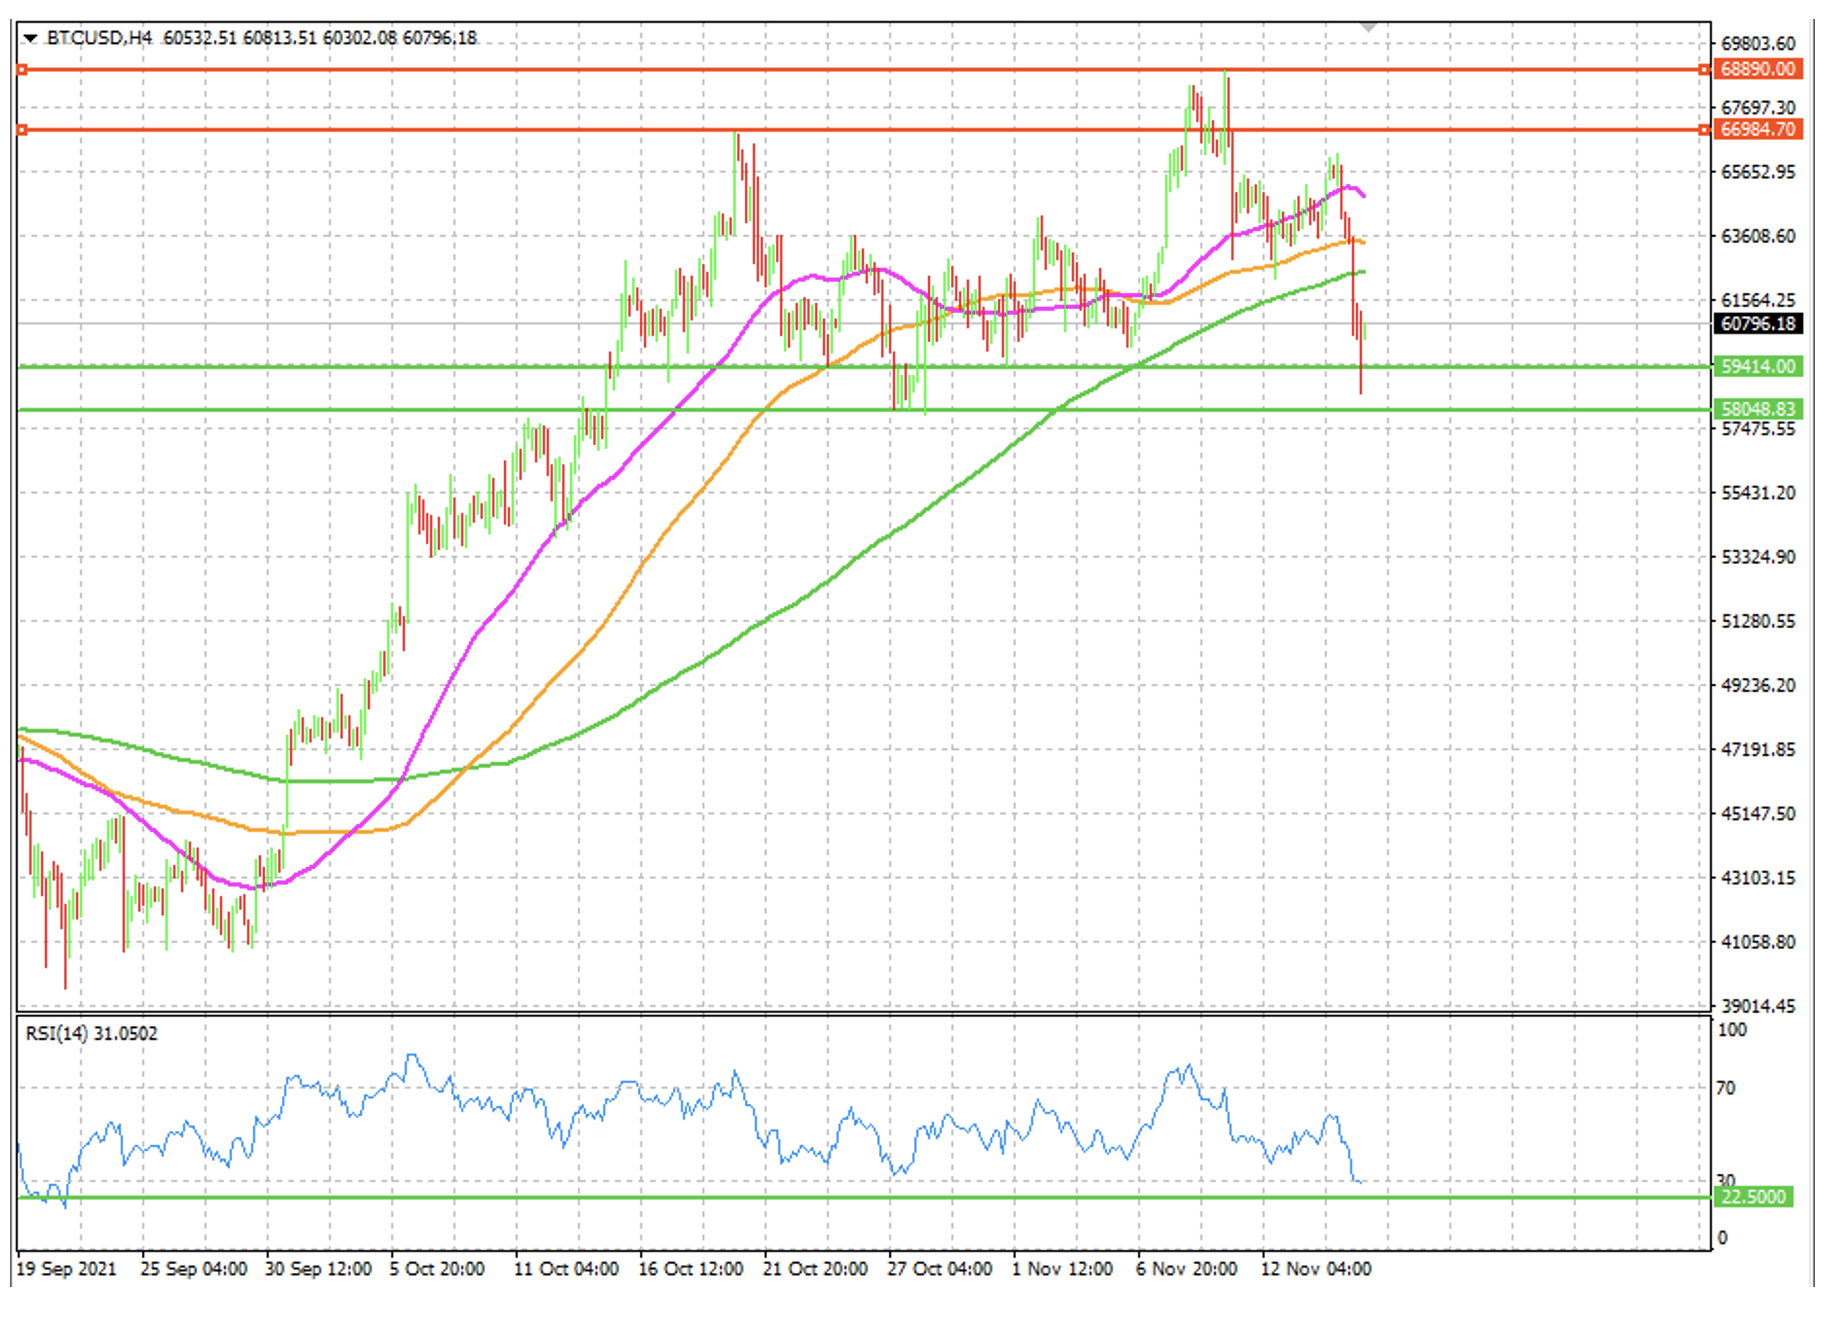This screenshot has height=1318, width=1844.
Task: Click the 5 Oct 20:00 date label
Action: [437, 1268]
